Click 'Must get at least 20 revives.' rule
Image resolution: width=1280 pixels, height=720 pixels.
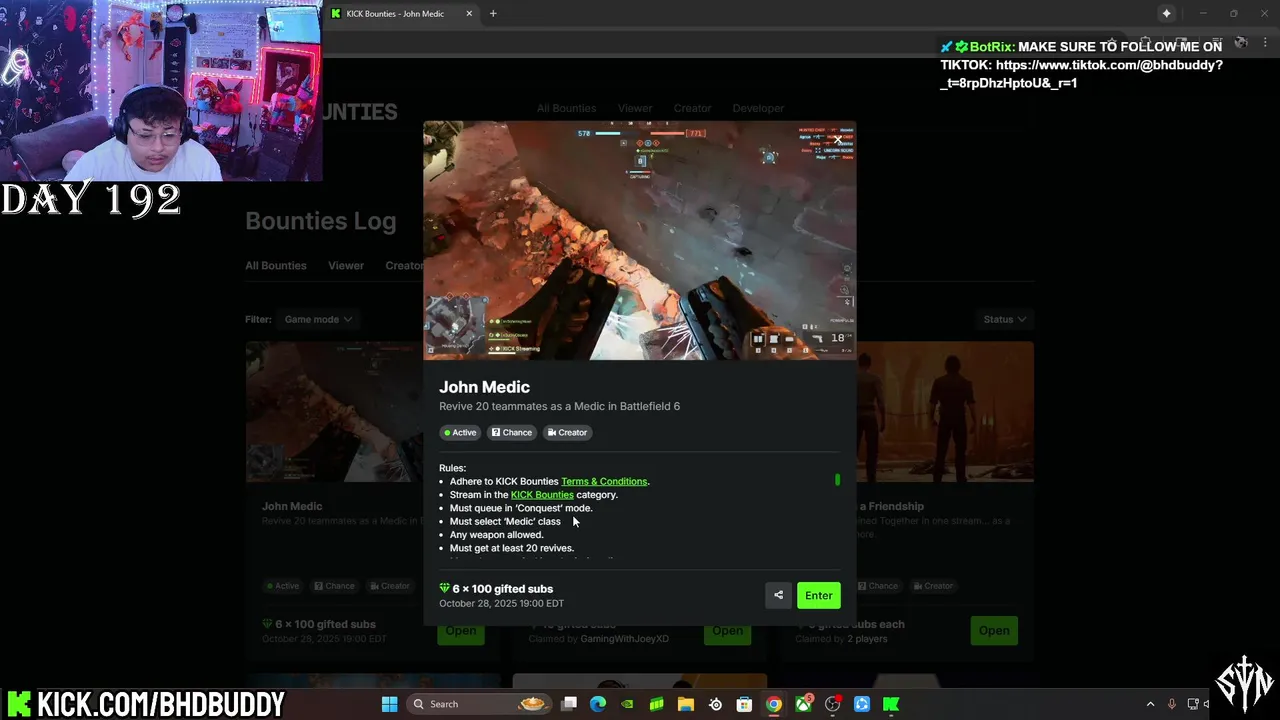pyautogui.click(x=512, y=548)
